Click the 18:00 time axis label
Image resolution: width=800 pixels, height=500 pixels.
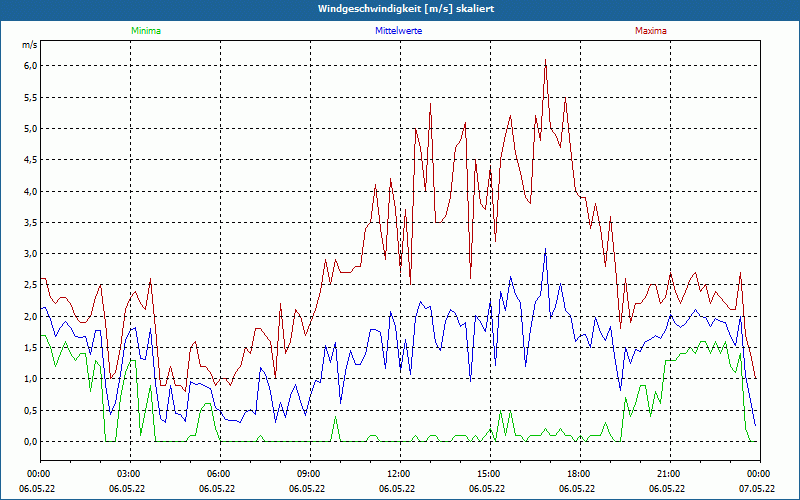(577, 474)
